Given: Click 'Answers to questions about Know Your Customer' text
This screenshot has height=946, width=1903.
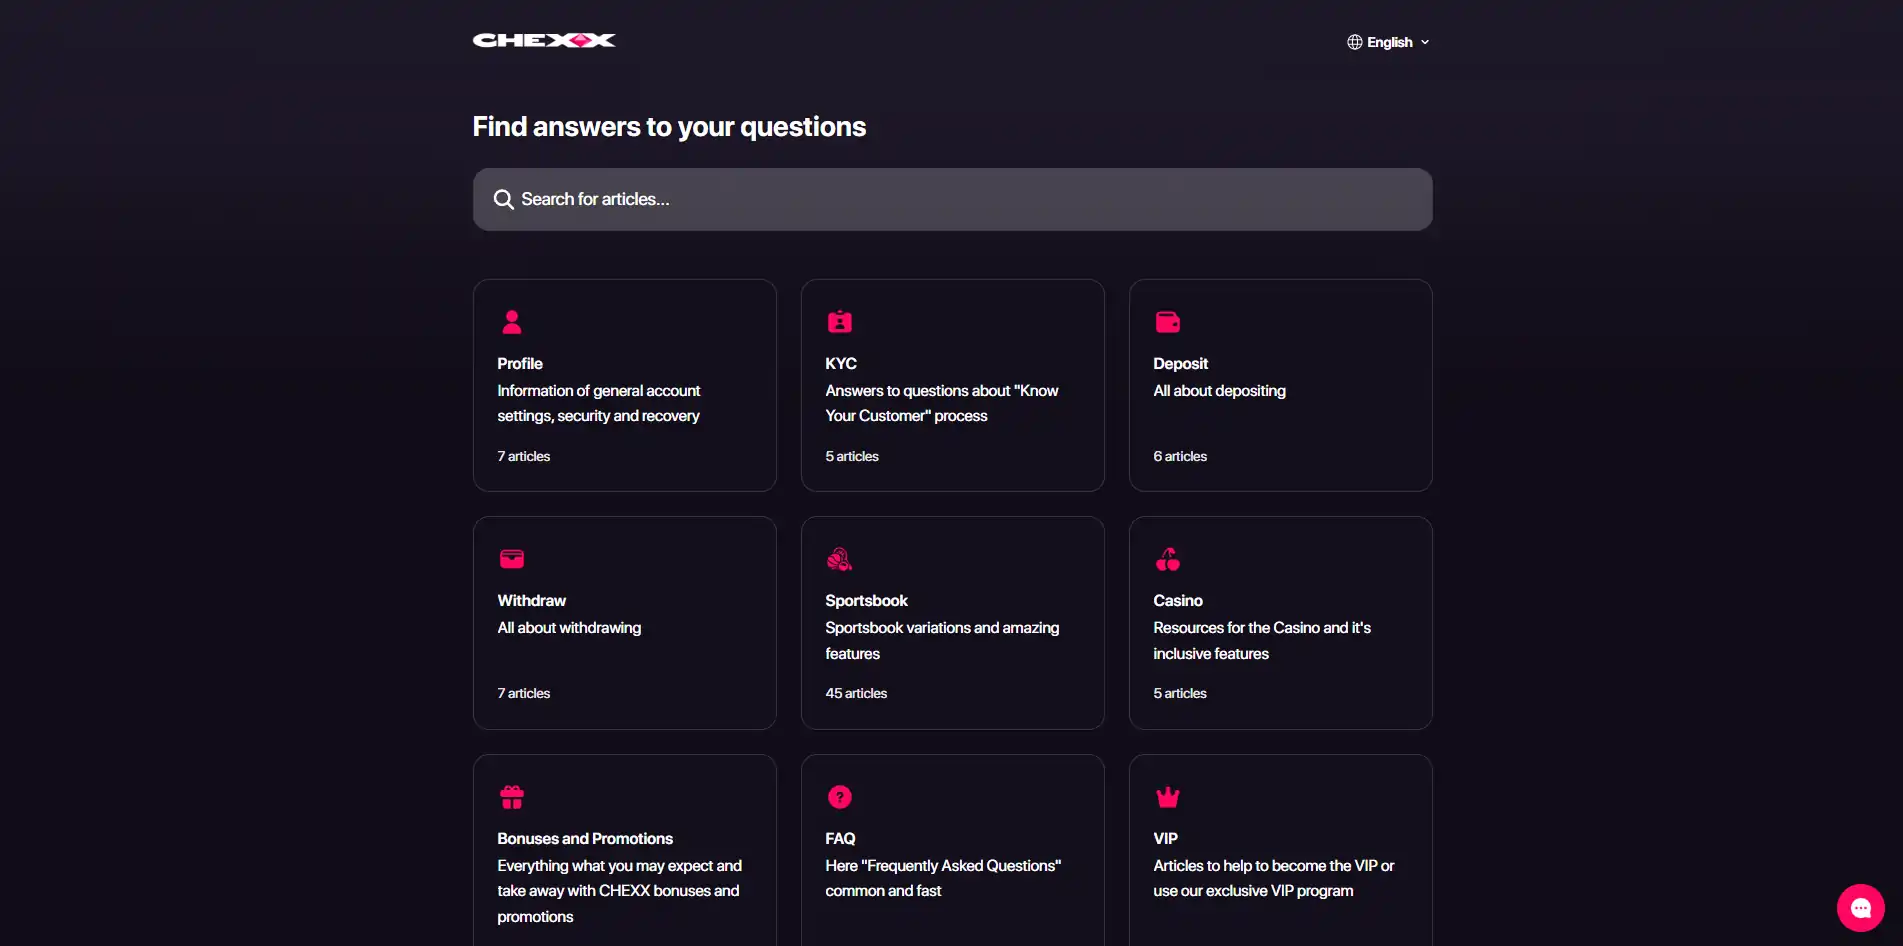Looking at the screenshot, I should tap(942, 403).
